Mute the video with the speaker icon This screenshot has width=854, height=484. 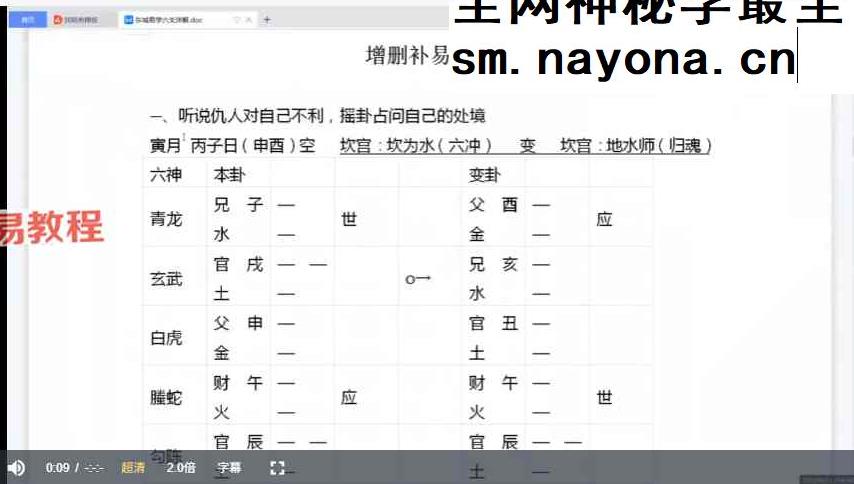coord(16,468)
